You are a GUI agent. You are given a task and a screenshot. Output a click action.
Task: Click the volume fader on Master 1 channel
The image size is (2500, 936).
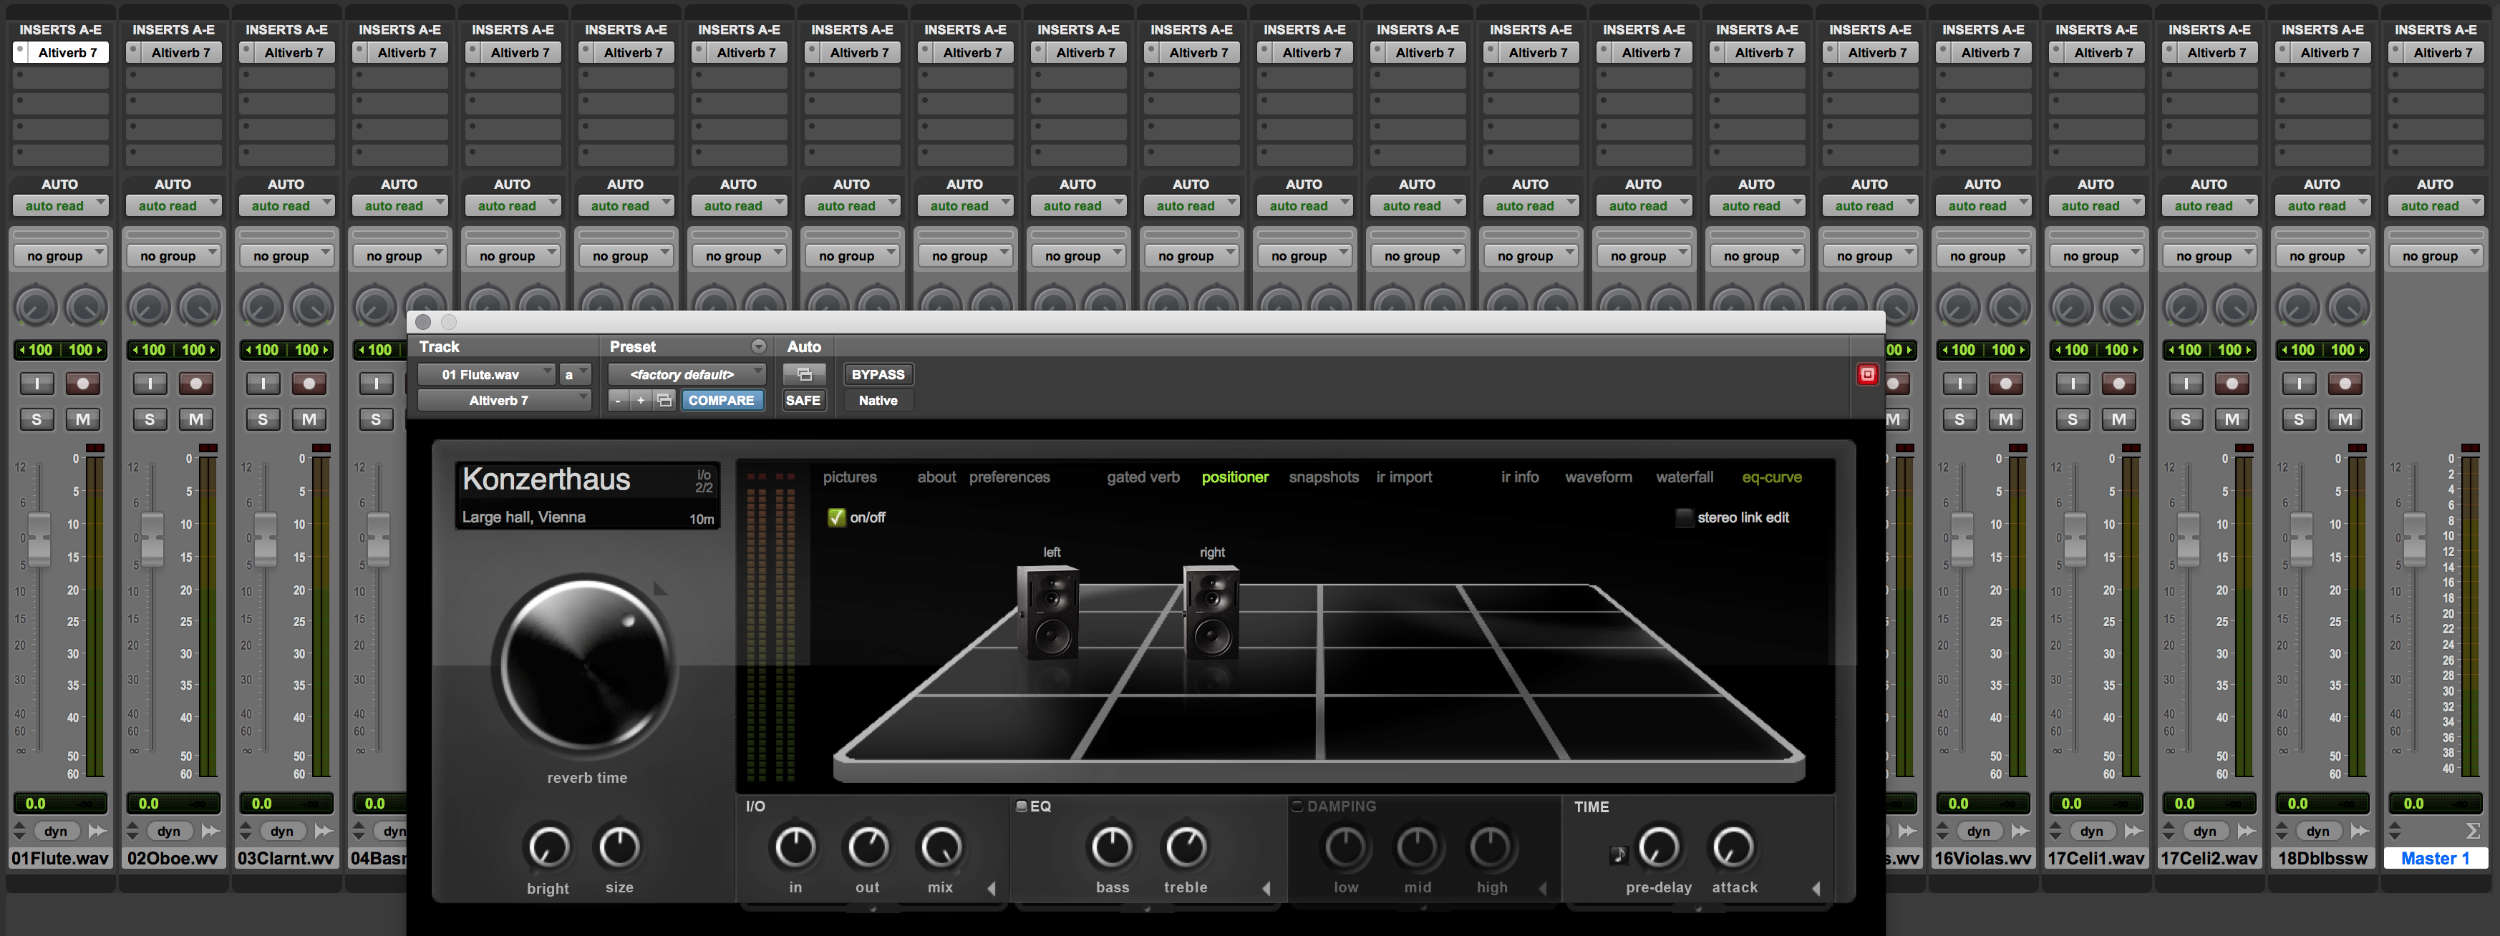click(x=2414, y=540)
